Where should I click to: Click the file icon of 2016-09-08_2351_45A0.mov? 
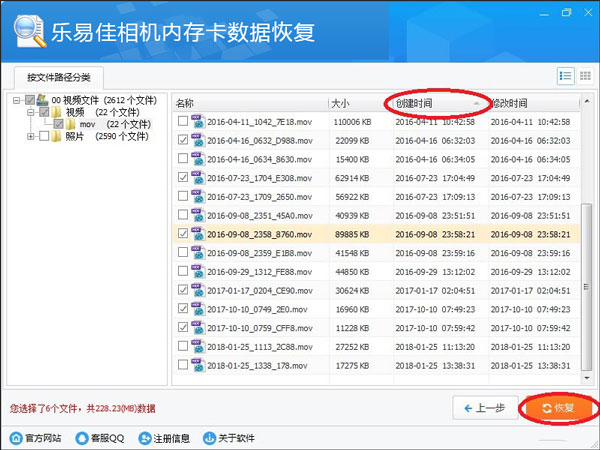click(x=198, y=215)
